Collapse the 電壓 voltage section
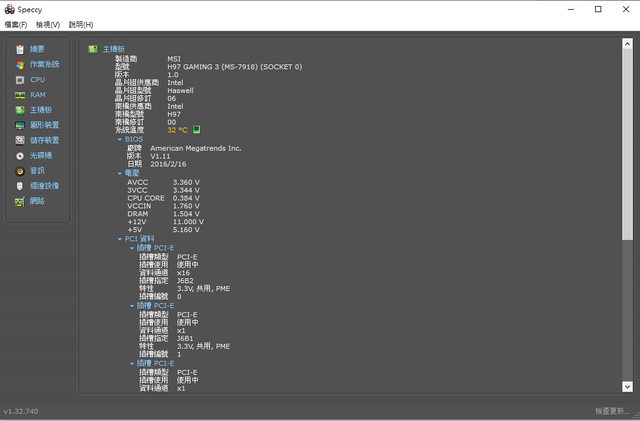The width and height of the screenshot is (640, 421). 120,173
